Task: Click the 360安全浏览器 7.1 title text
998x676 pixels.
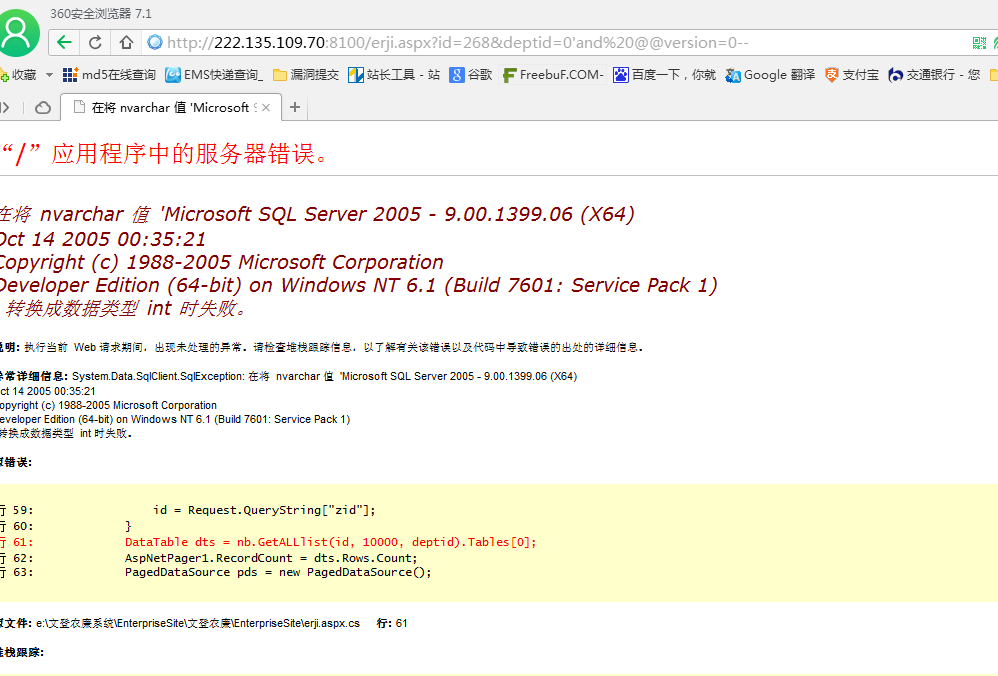Action: (x=101, y=13)
